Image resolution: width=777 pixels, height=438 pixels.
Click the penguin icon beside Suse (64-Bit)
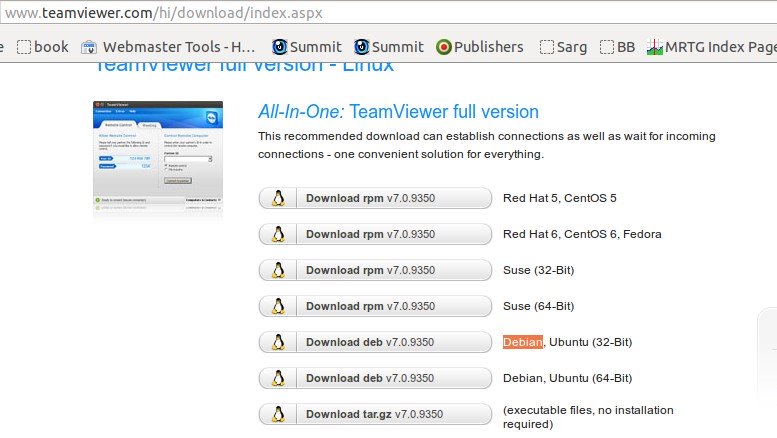click(x=278, y=306)
